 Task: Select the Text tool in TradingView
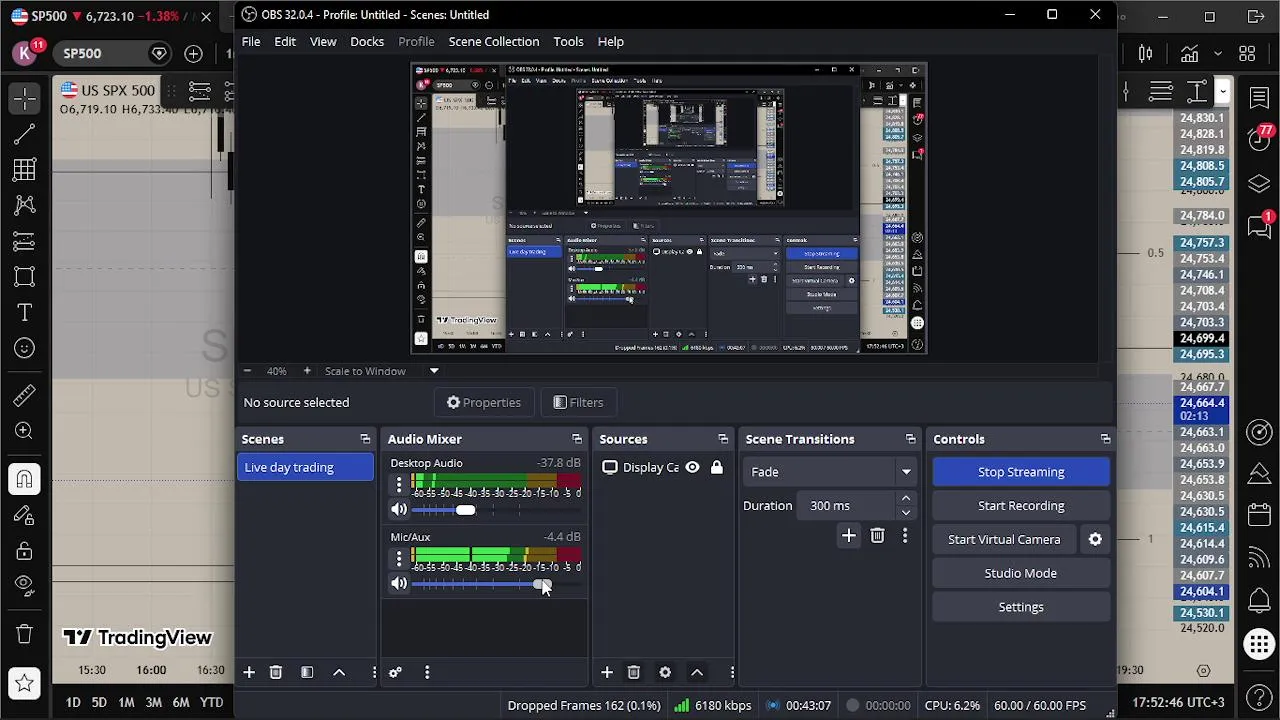pyautogui.click(x=25, y=313)
